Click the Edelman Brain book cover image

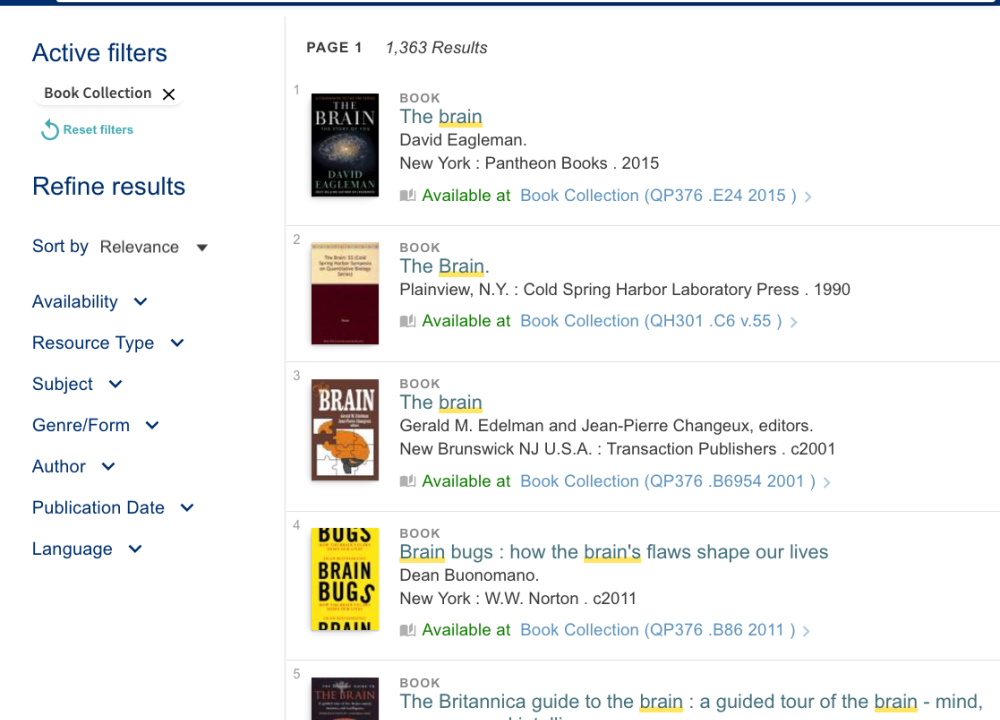pyautogui.click(x=345, y=430)
